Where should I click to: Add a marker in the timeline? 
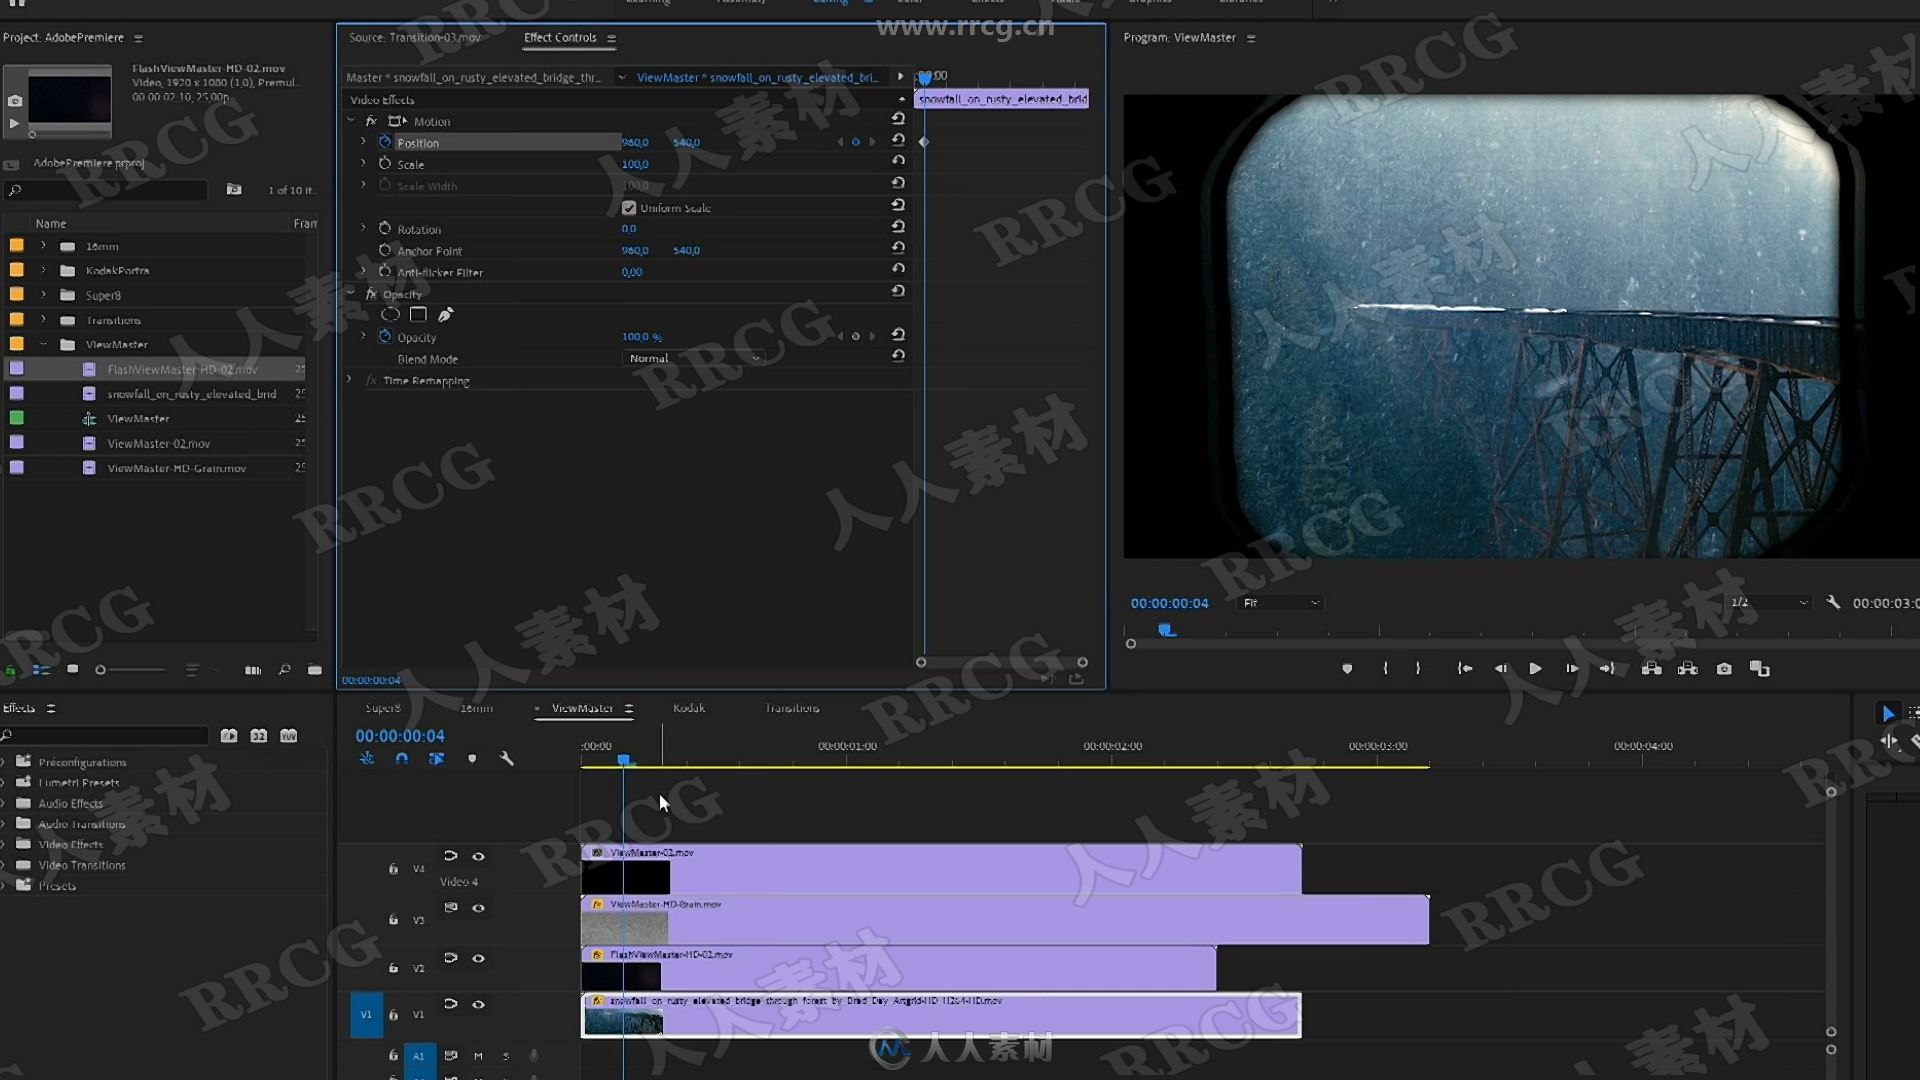click(472, 759)
